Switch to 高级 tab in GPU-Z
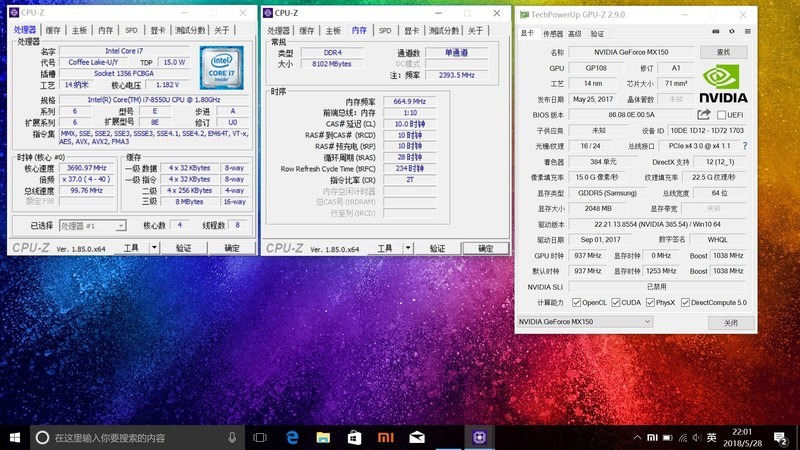The height and width of the screenshot is (450, 800). coord(575,34)
